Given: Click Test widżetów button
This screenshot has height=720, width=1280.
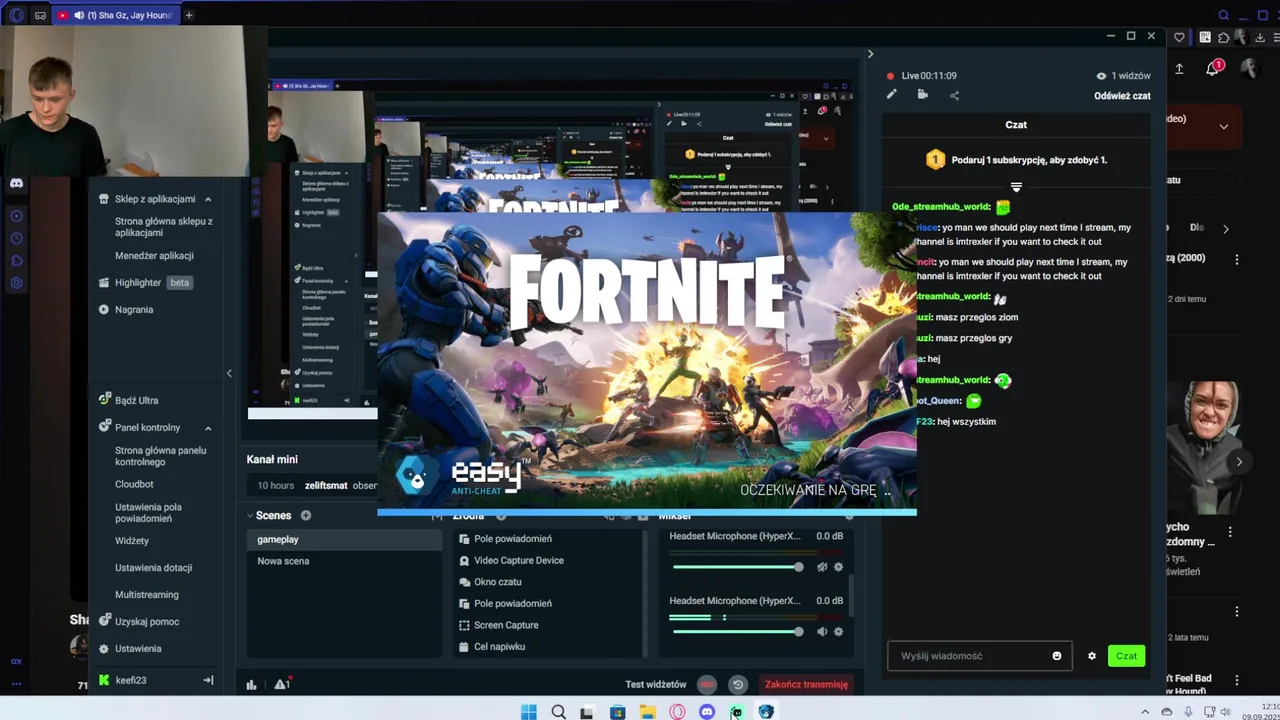Looking at the screenshot, I should coord(656,685).
